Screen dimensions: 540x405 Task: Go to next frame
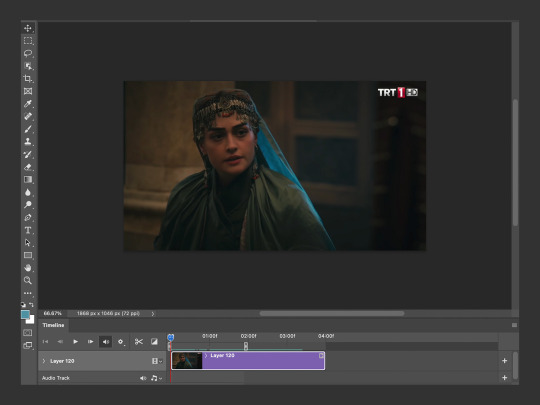(91, 342)
